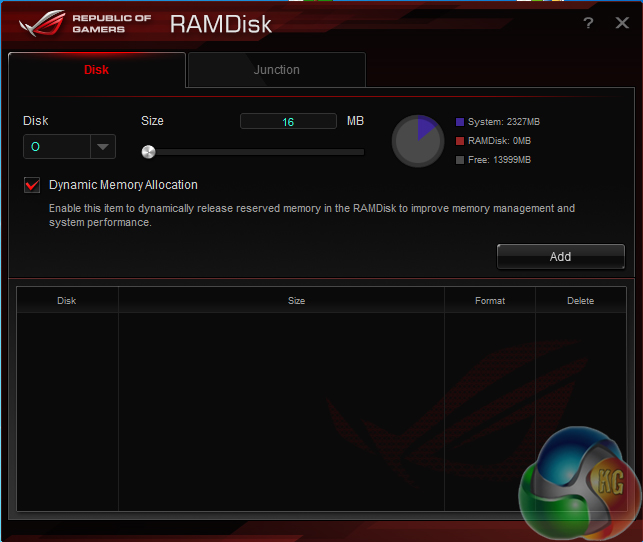Close the RAMDisk window
Screen dimensions: 643x542
tap(622, 23)
